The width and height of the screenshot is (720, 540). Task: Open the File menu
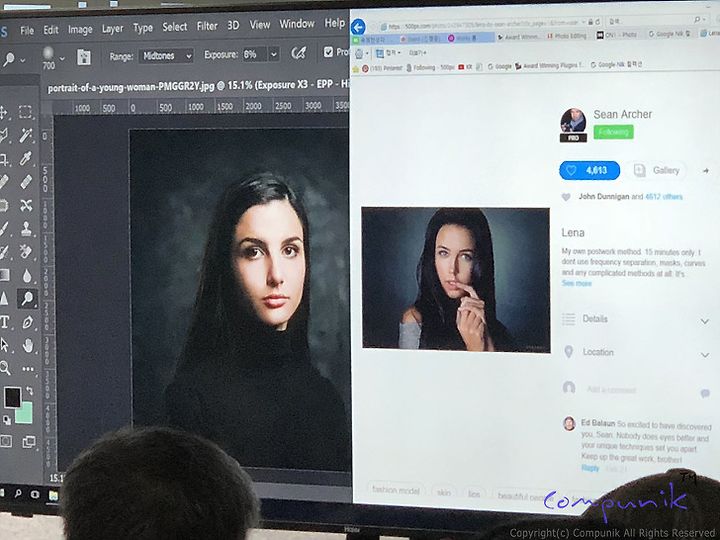27,30
